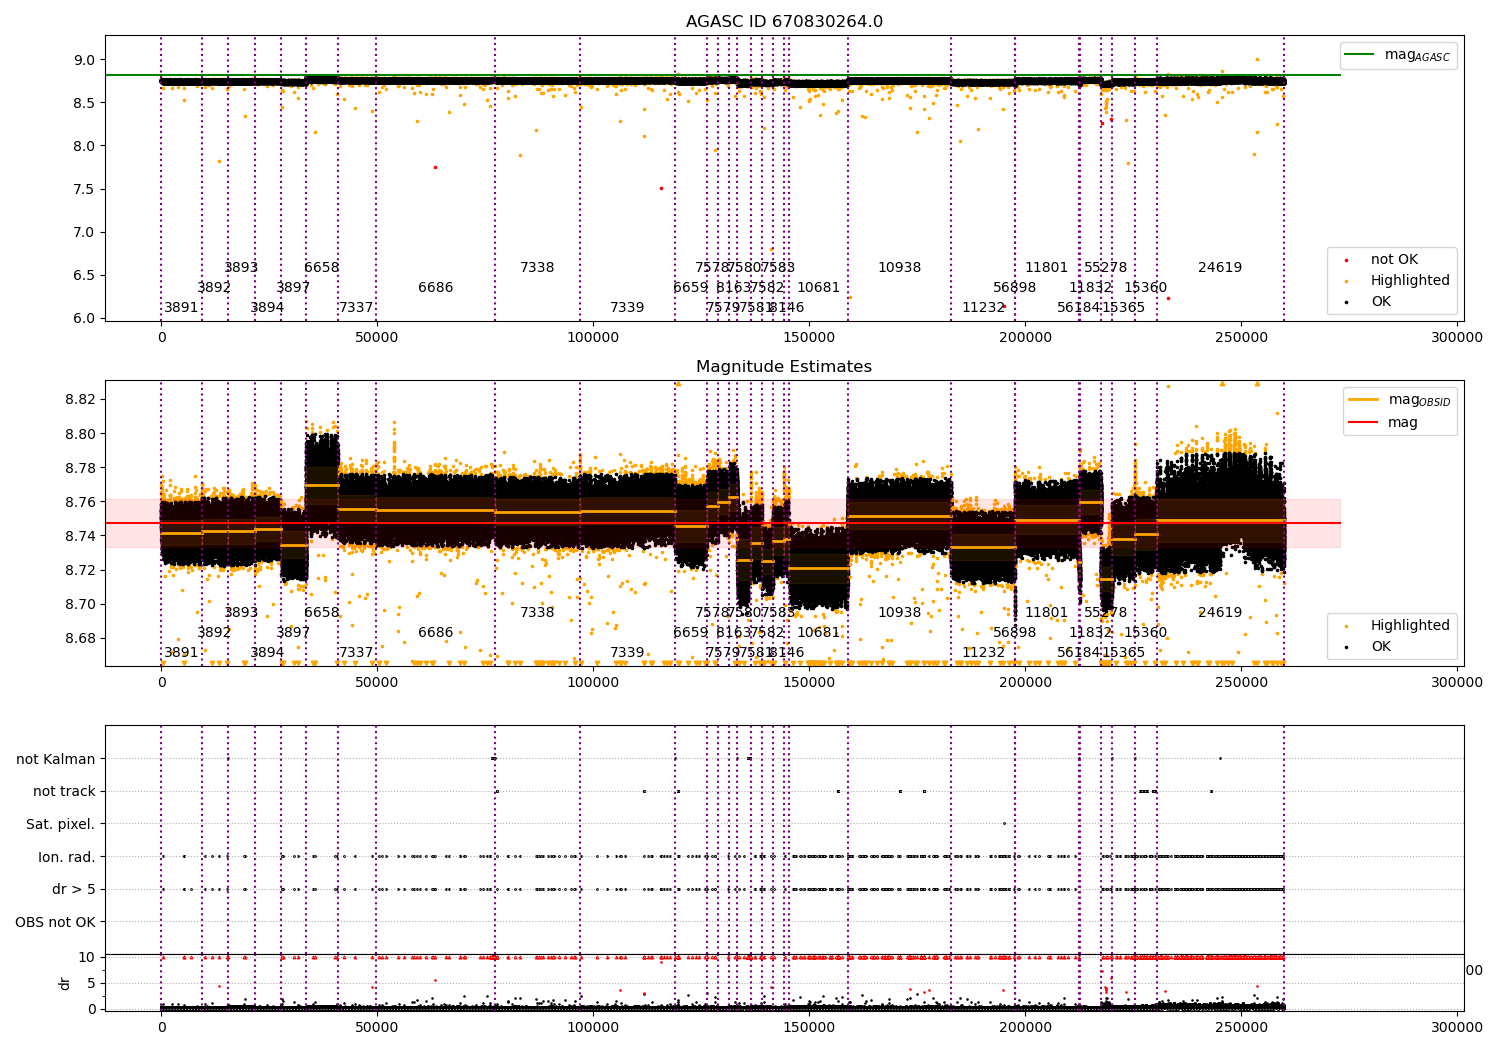Click the 'Magnitude Estimates' plot title
Screen dimensions: 1500x1050
coord(784,367)
